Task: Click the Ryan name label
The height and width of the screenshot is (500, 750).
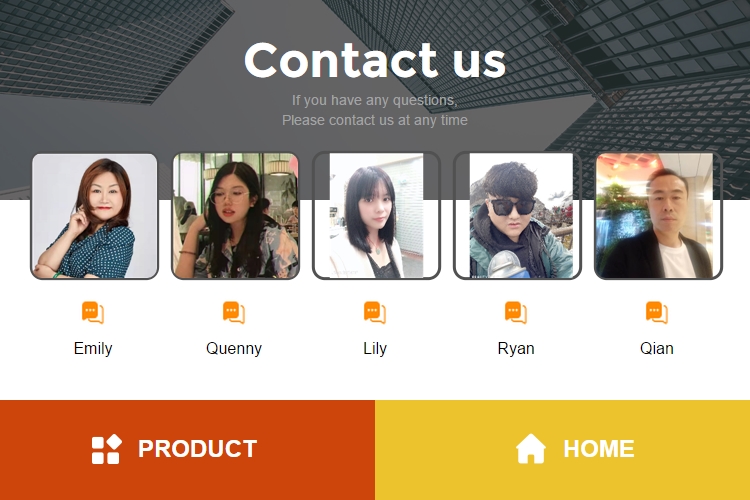Action: 516,349
